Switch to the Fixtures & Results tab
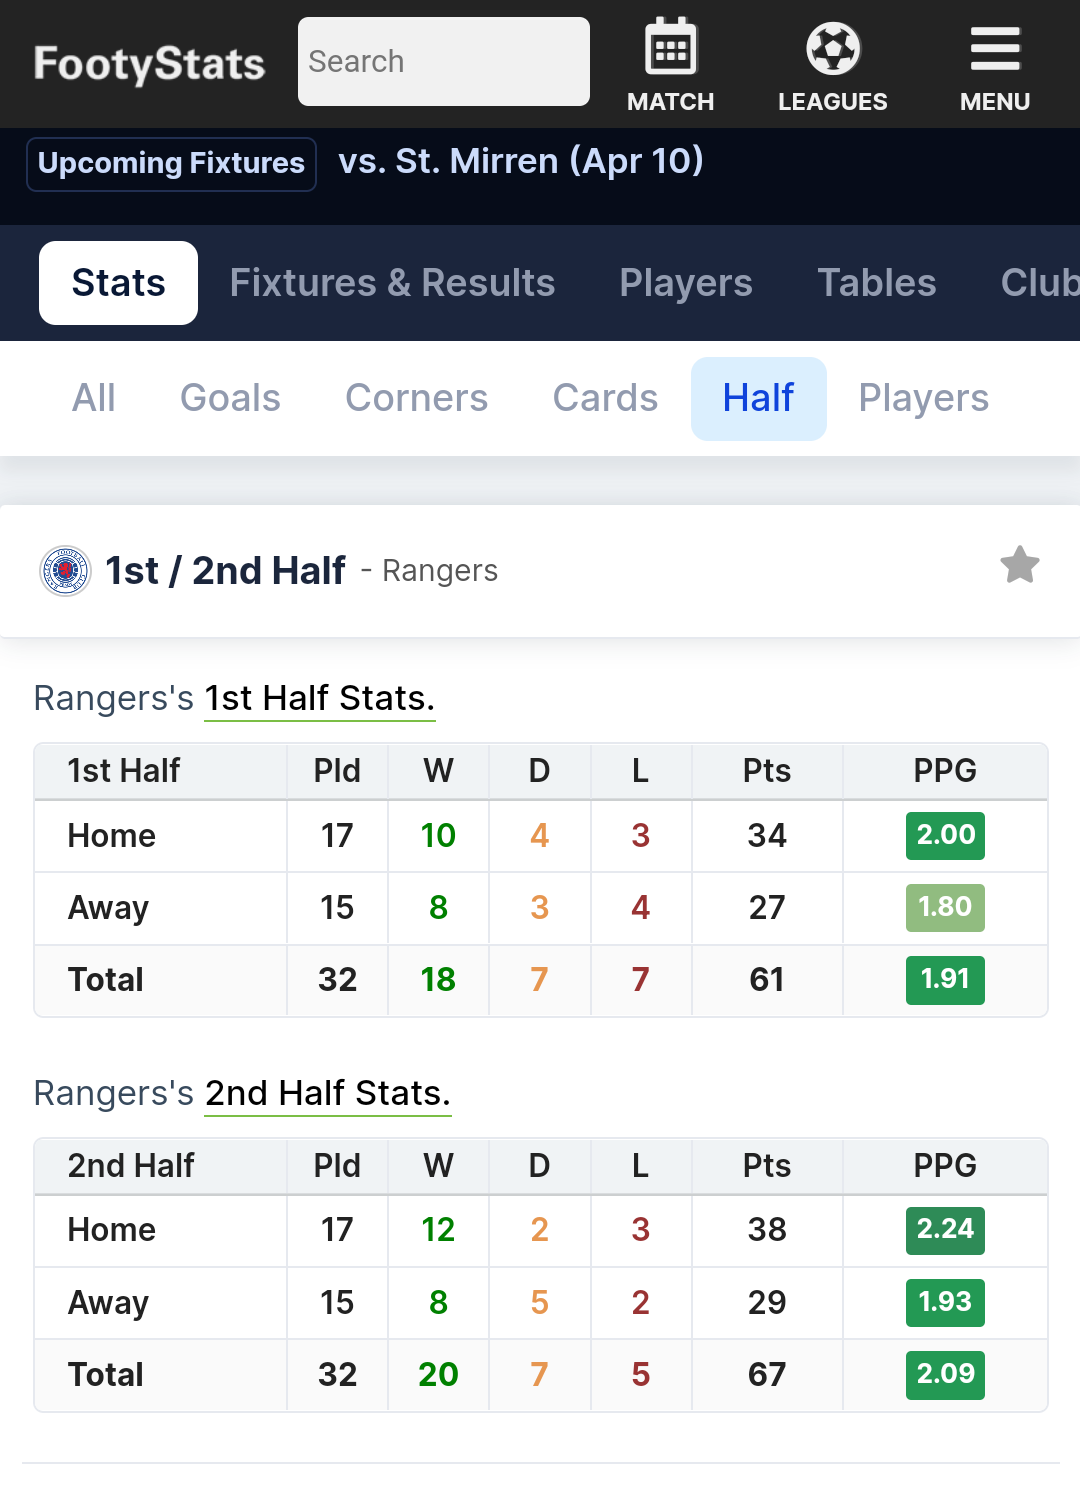 (x=392, y=283)
